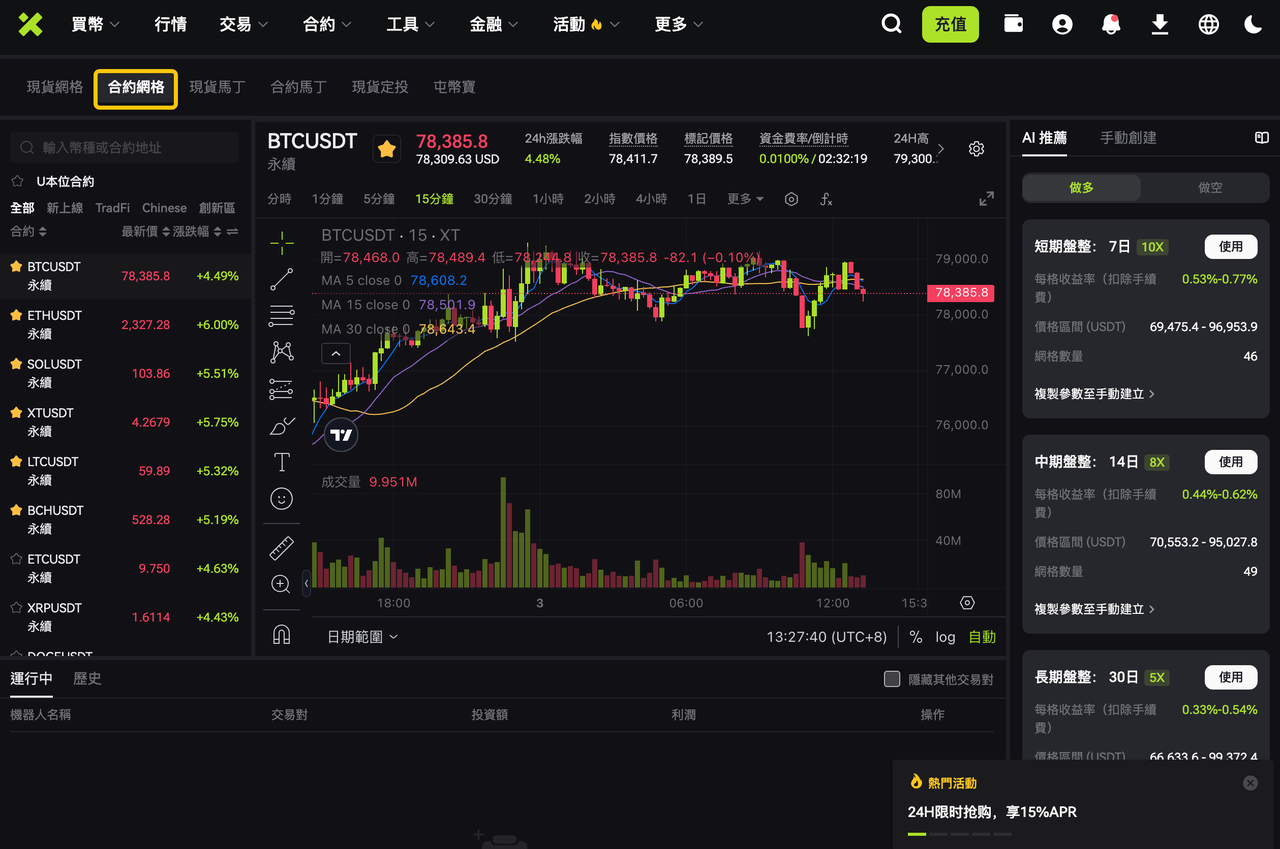Copy 中期盤整 params via 複製參數至手動建立
This screenshot has height=849, width=1280.
1095,609
